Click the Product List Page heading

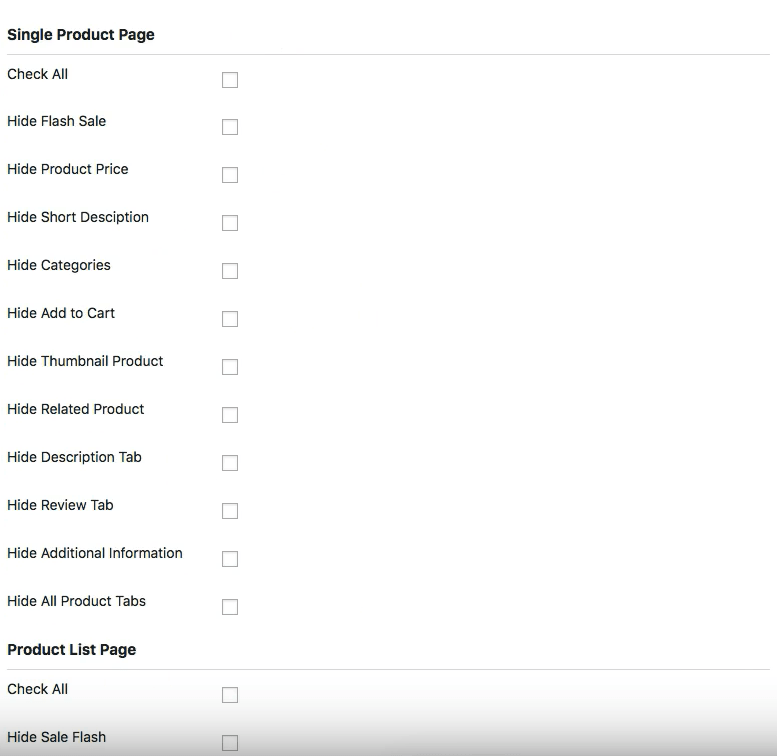[72, 649]
